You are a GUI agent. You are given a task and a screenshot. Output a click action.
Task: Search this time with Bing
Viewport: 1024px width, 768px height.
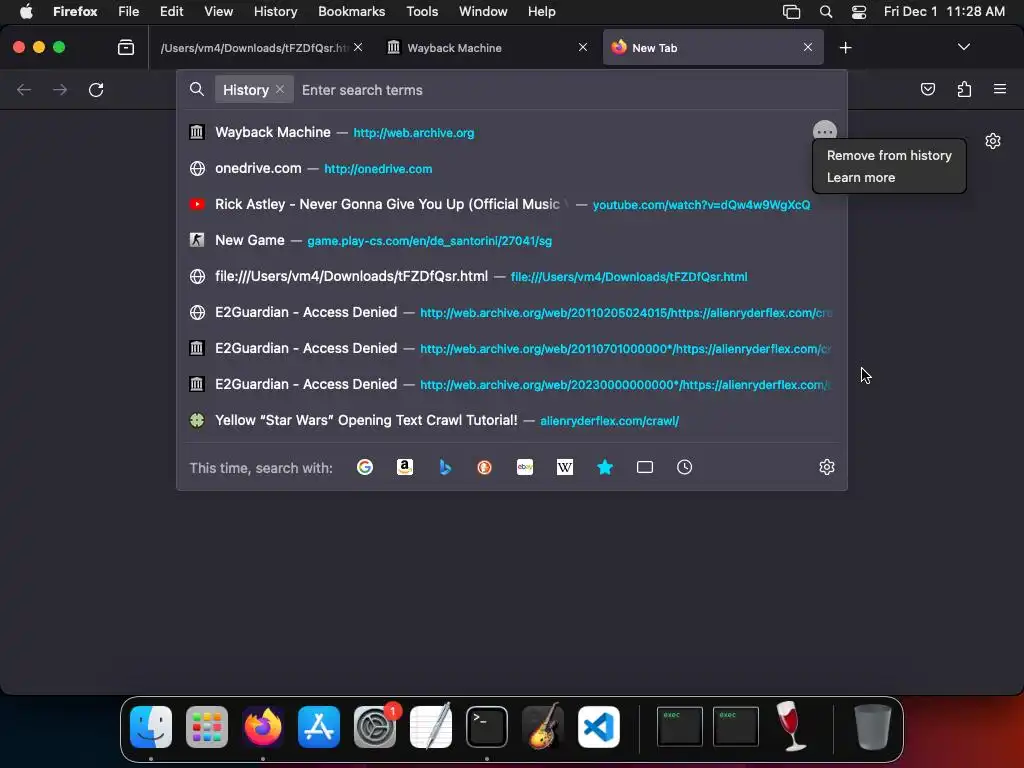pos(445,467)
